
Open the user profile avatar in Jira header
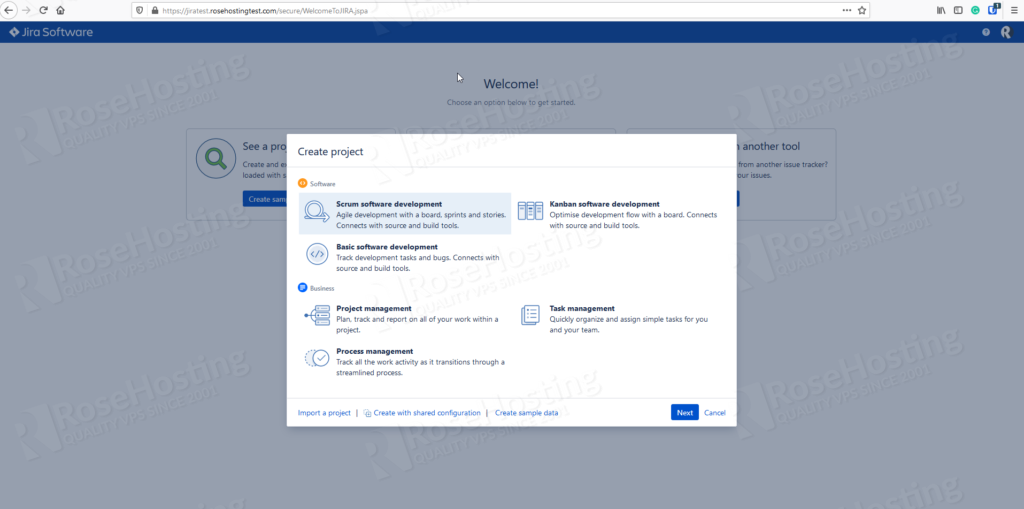click(1005, 32)
